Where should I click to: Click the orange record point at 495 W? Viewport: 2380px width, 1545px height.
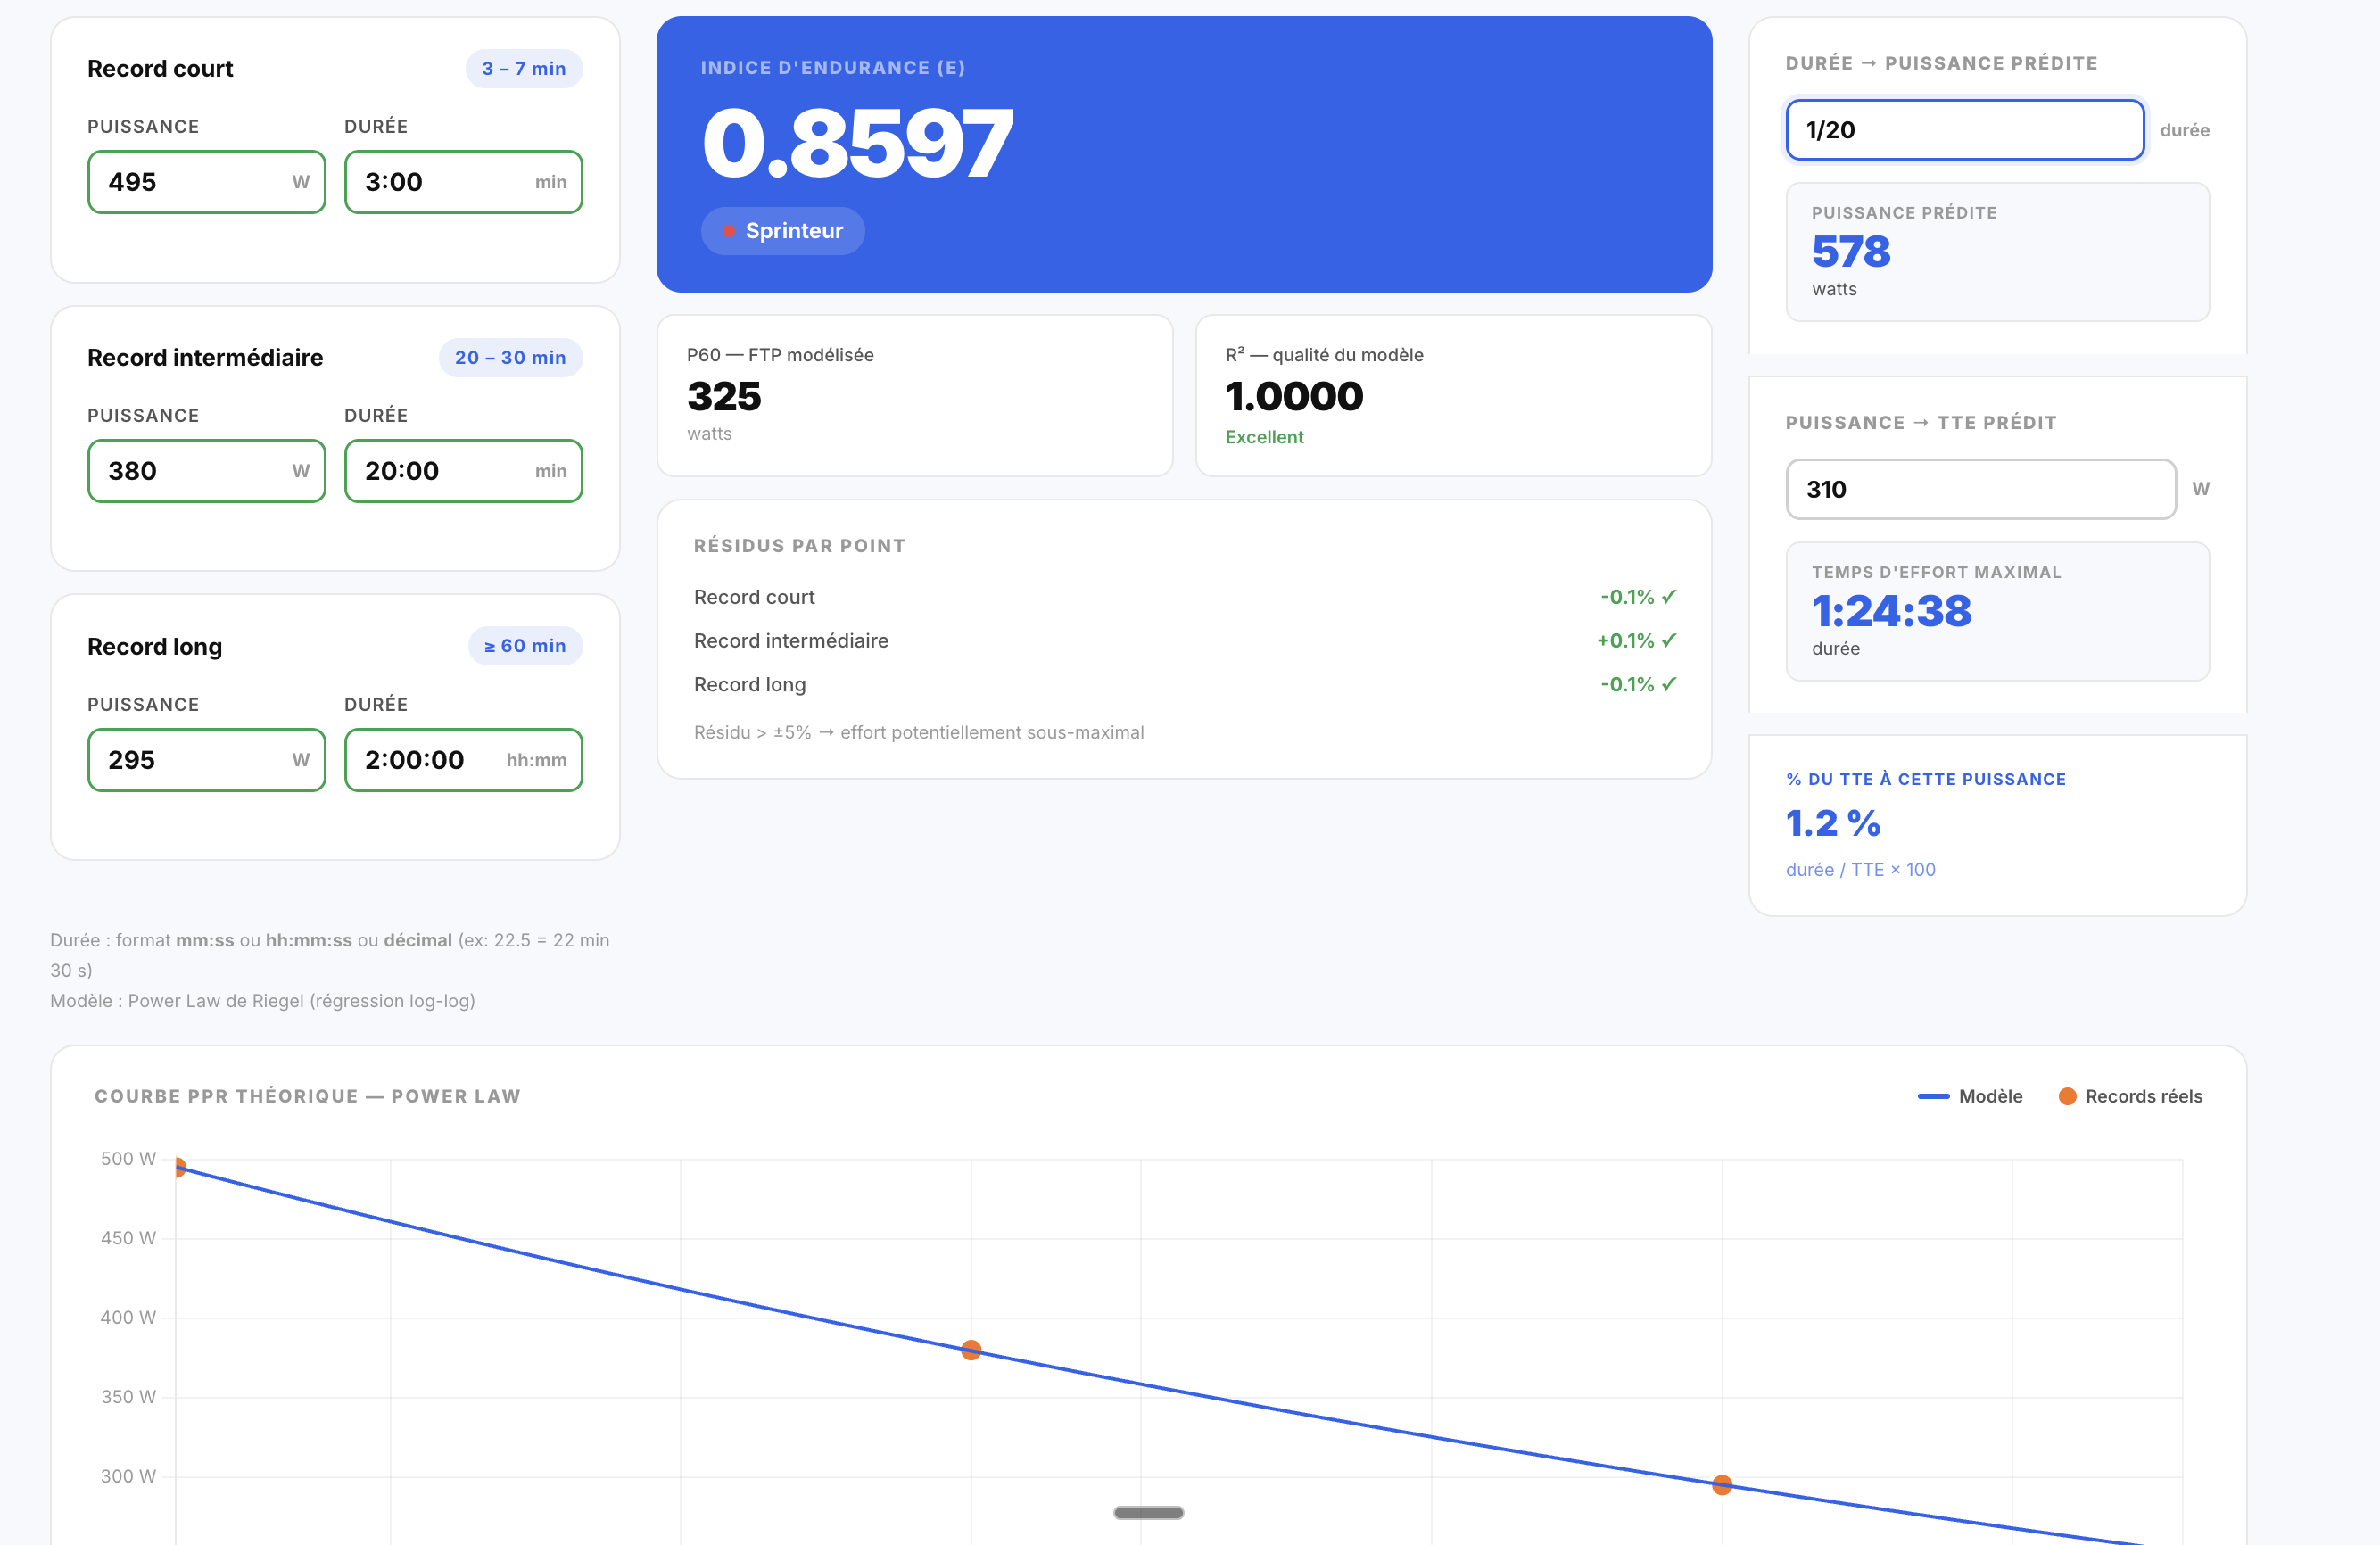pyautogui.click(x=179, y=1167)
